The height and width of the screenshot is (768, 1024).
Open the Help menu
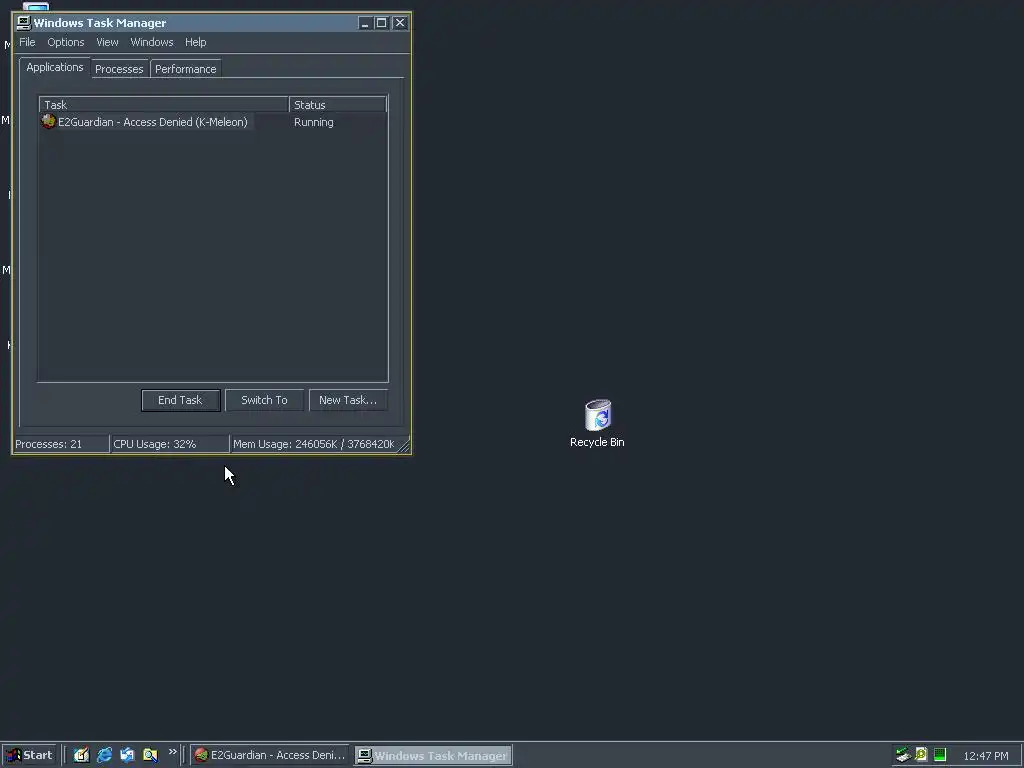pyautogui.click(x=195, y=42)
